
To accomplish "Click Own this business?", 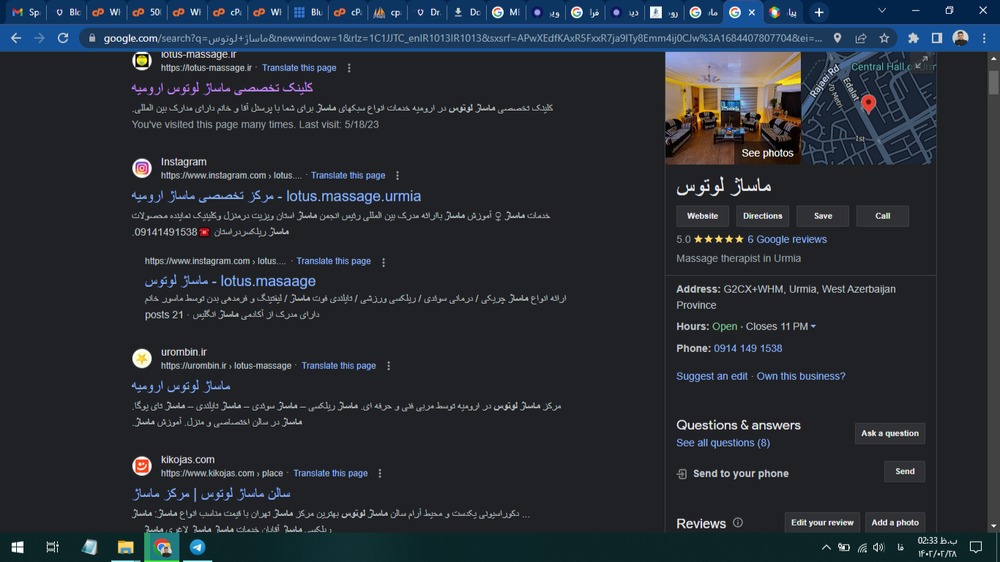I will 801,376.
